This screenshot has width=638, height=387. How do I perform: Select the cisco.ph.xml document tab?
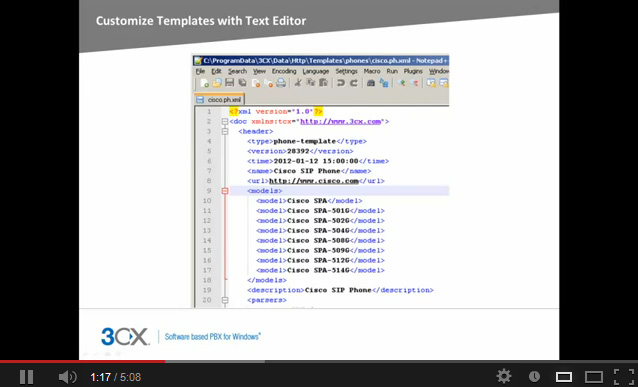click(x=219, y=99)
